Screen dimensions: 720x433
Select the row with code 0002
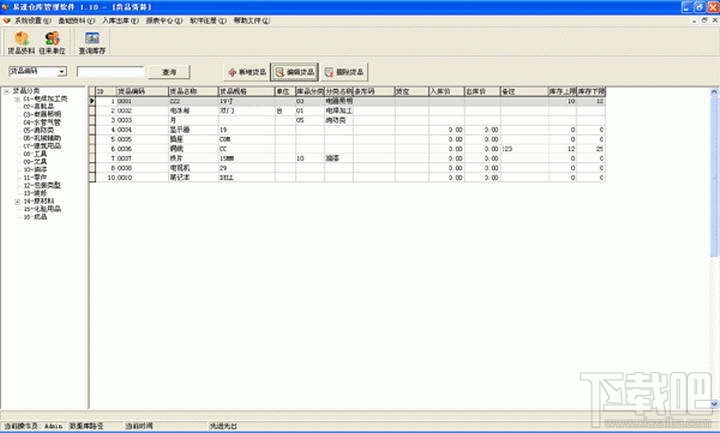350,111
